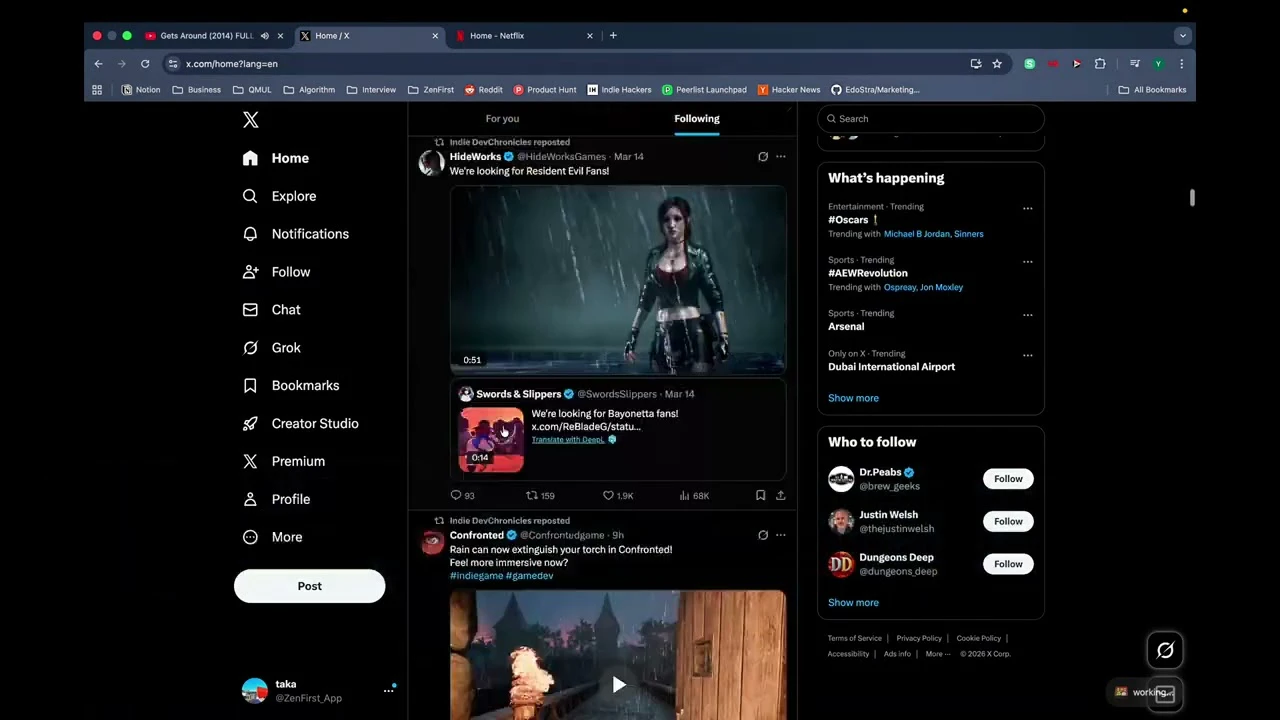Image resolution: width=1280 pixels, height=720 pixels.
Task: Show more under Who to follow
Action: tap(853, 603)
